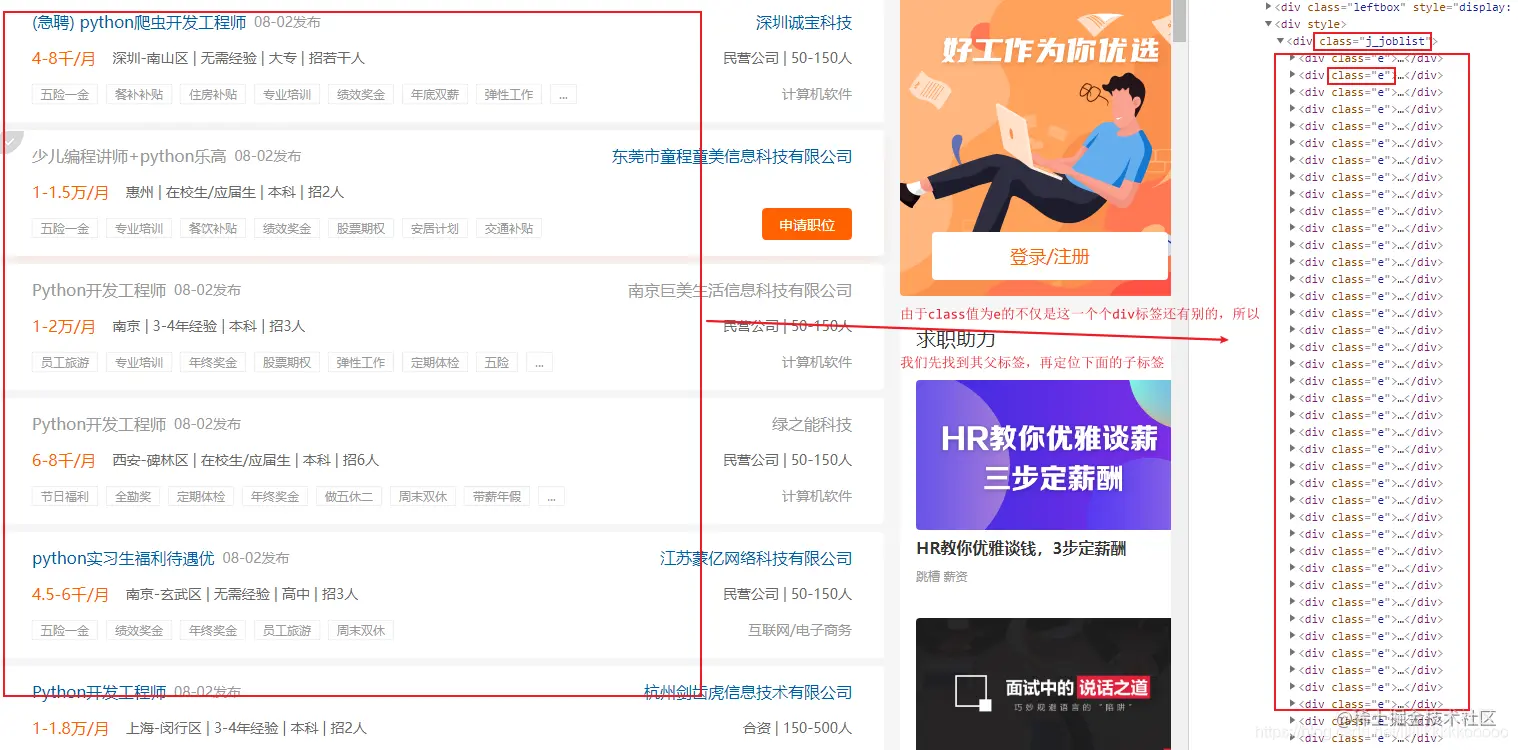Expand more tags in the 南京 1-2万/月 job row
The height and width of the screenshot is (750, 1518).
(539, 363)
